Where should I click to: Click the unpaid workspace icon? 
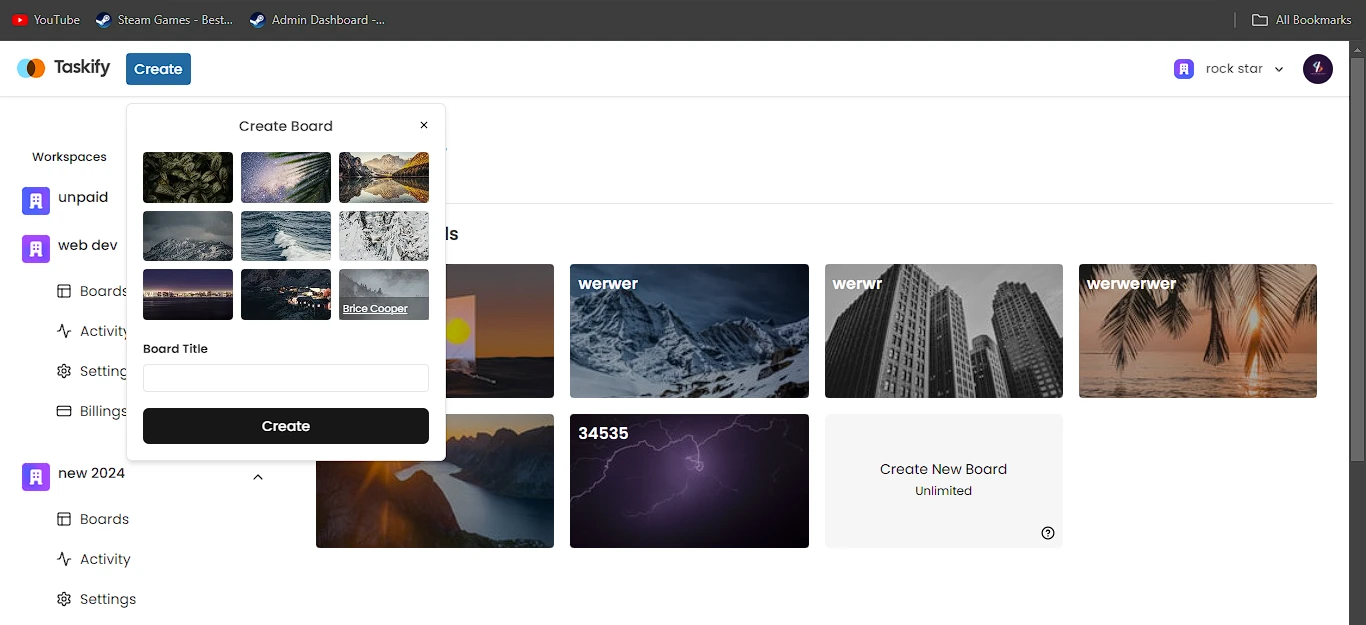[x=36, y=200]
